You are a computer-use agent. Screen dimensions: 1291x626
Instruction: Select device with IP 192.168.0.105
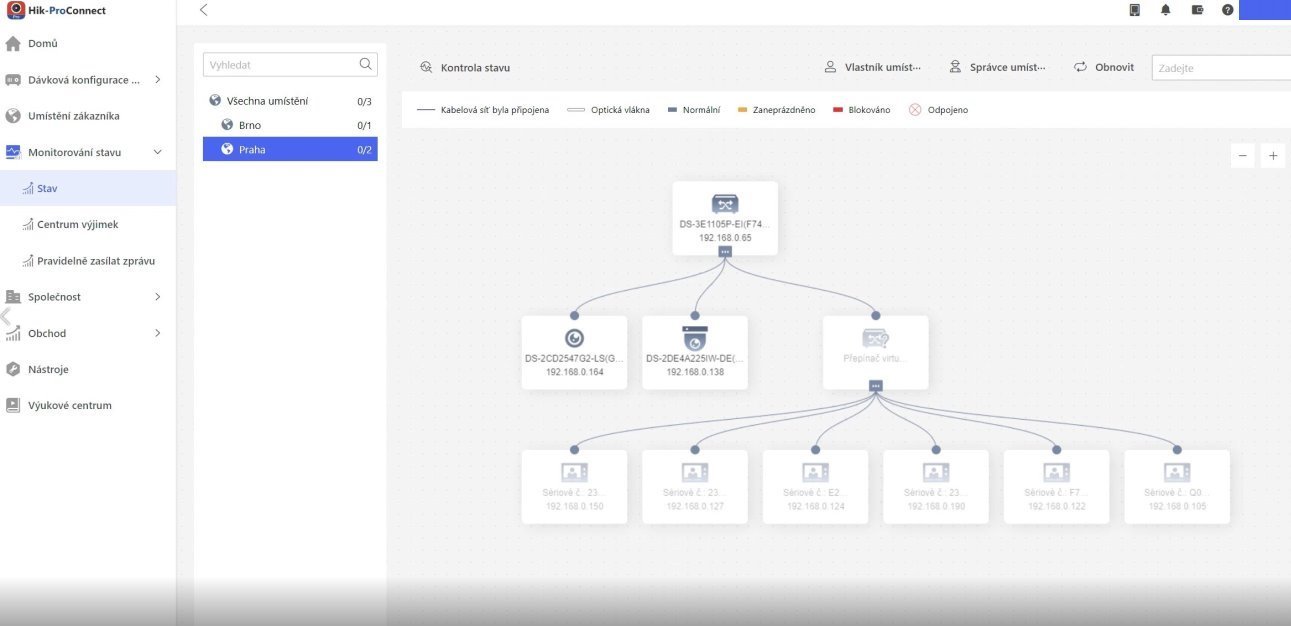[x=1176, y=486]
